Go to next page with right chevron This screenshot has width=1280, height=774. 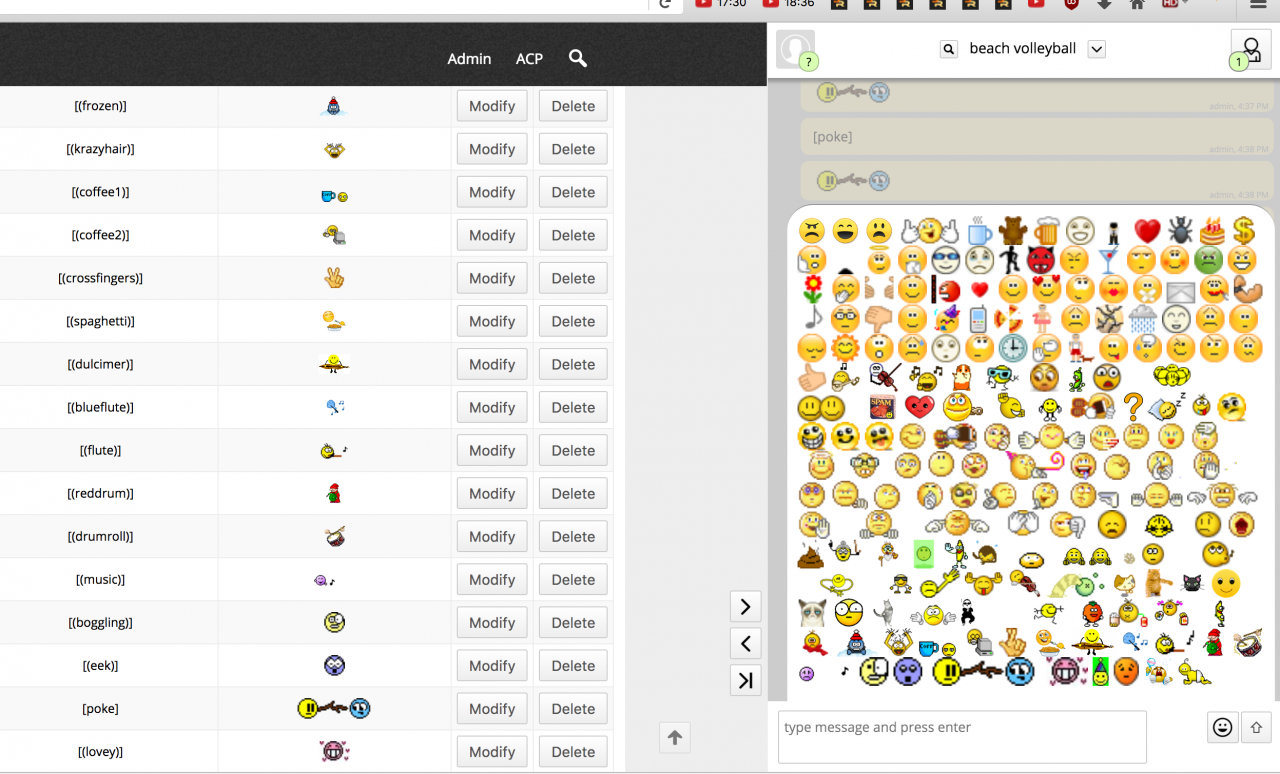tap(745, 606)
